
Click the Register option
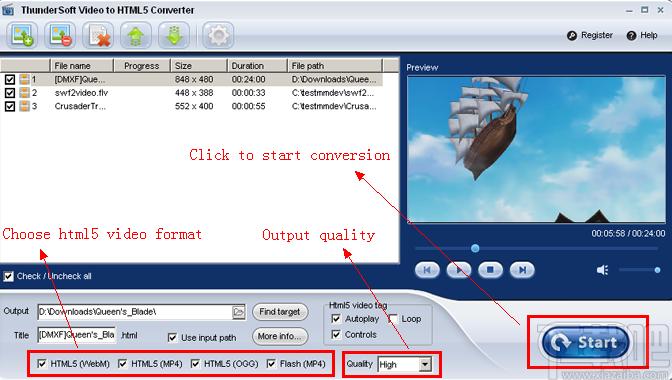(590, 36)
